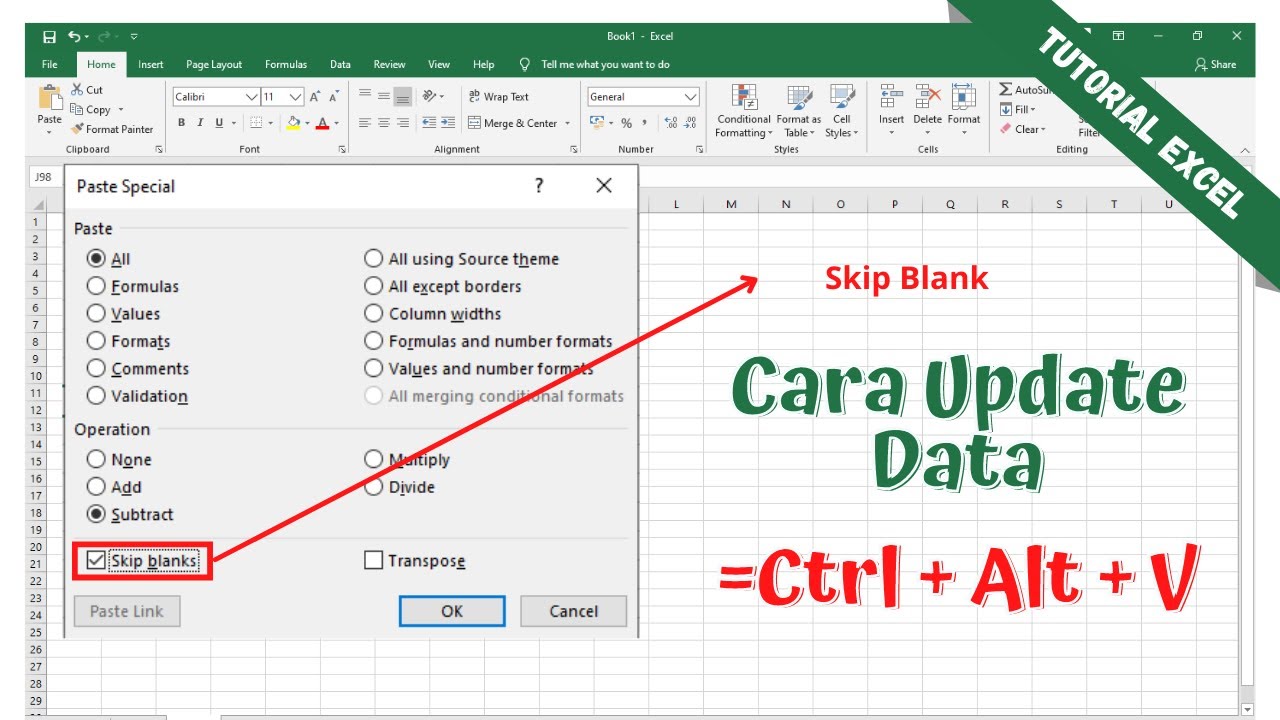
Task: Click the Save icon in quick access toolbar
Action: tap(49, 37)
